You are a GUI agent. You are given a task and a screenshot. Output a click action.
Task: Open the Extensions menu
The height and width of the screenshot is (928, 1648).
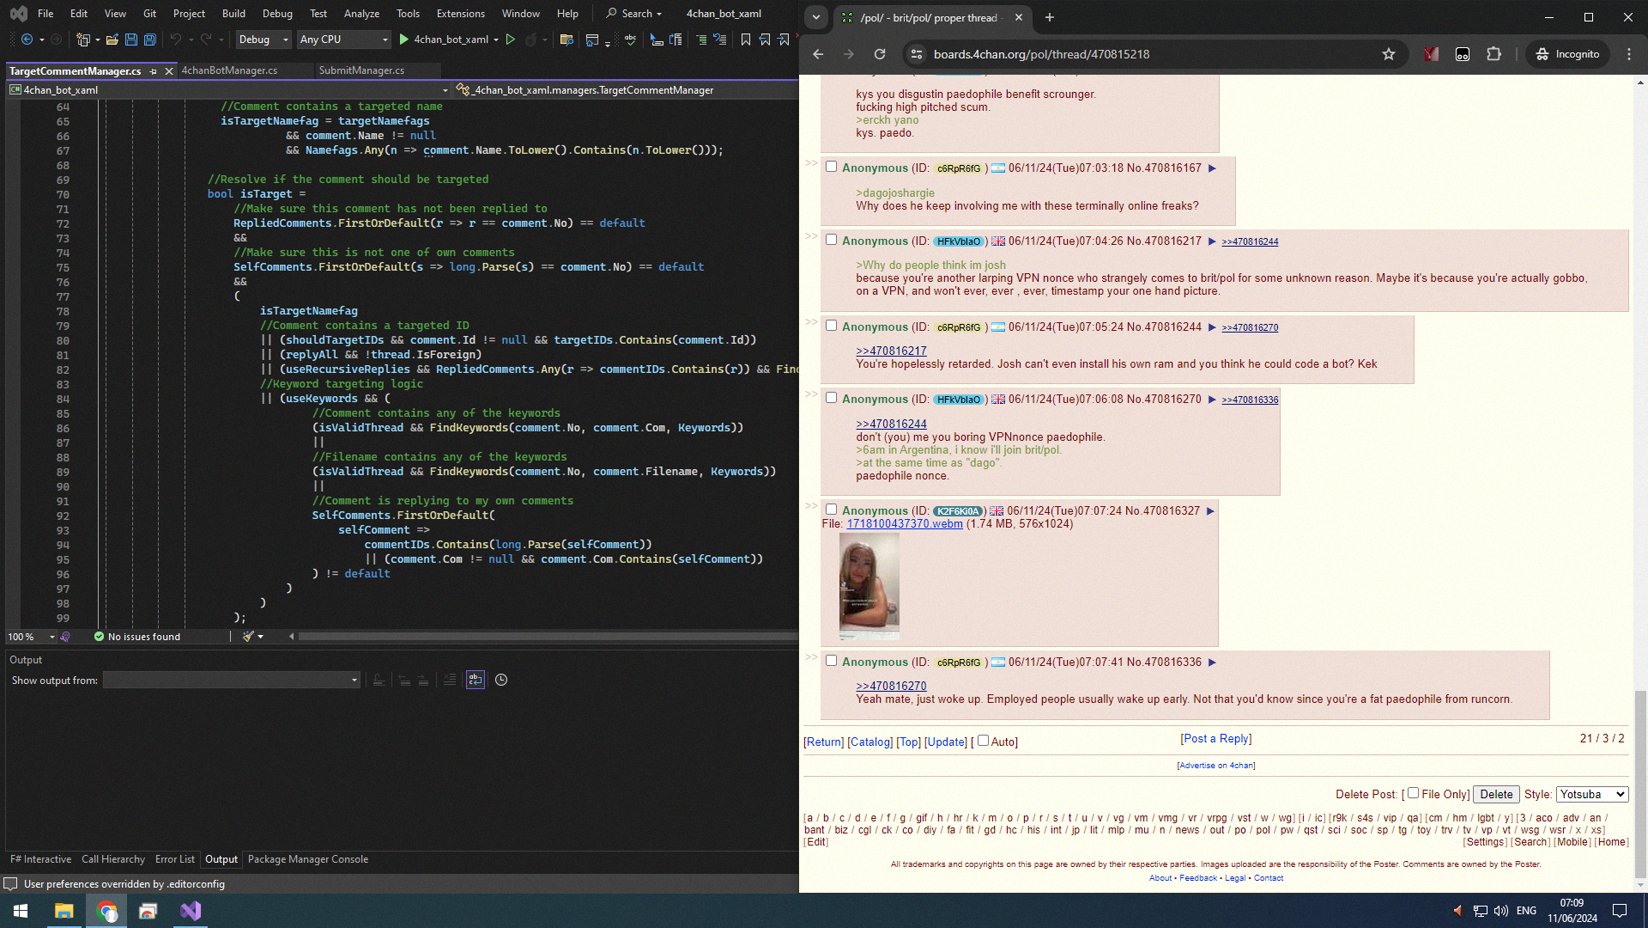click(x=460, y=14)
